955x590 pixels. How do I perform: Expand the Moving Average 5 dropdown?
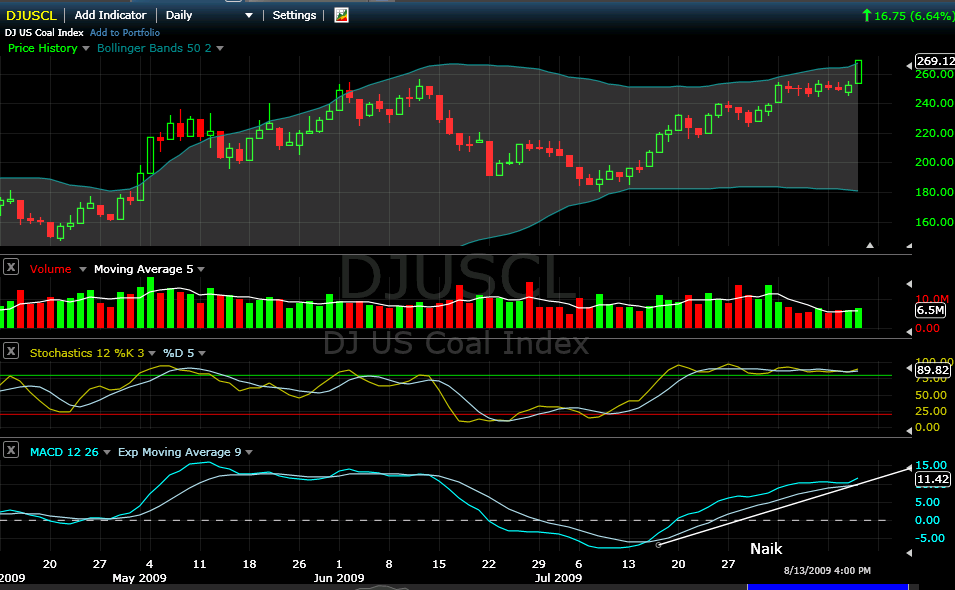pos(201,269)
